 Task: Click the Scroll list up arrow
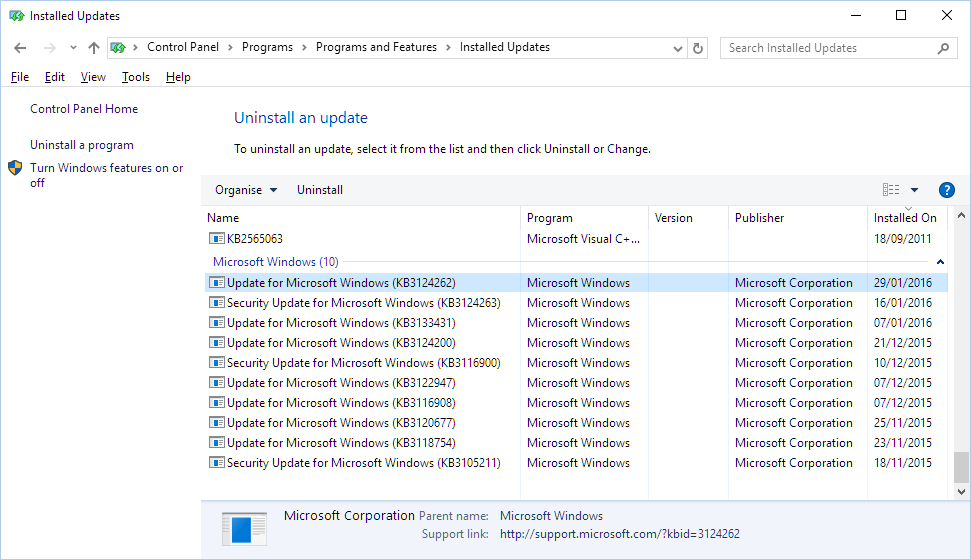tap(961, 216)
